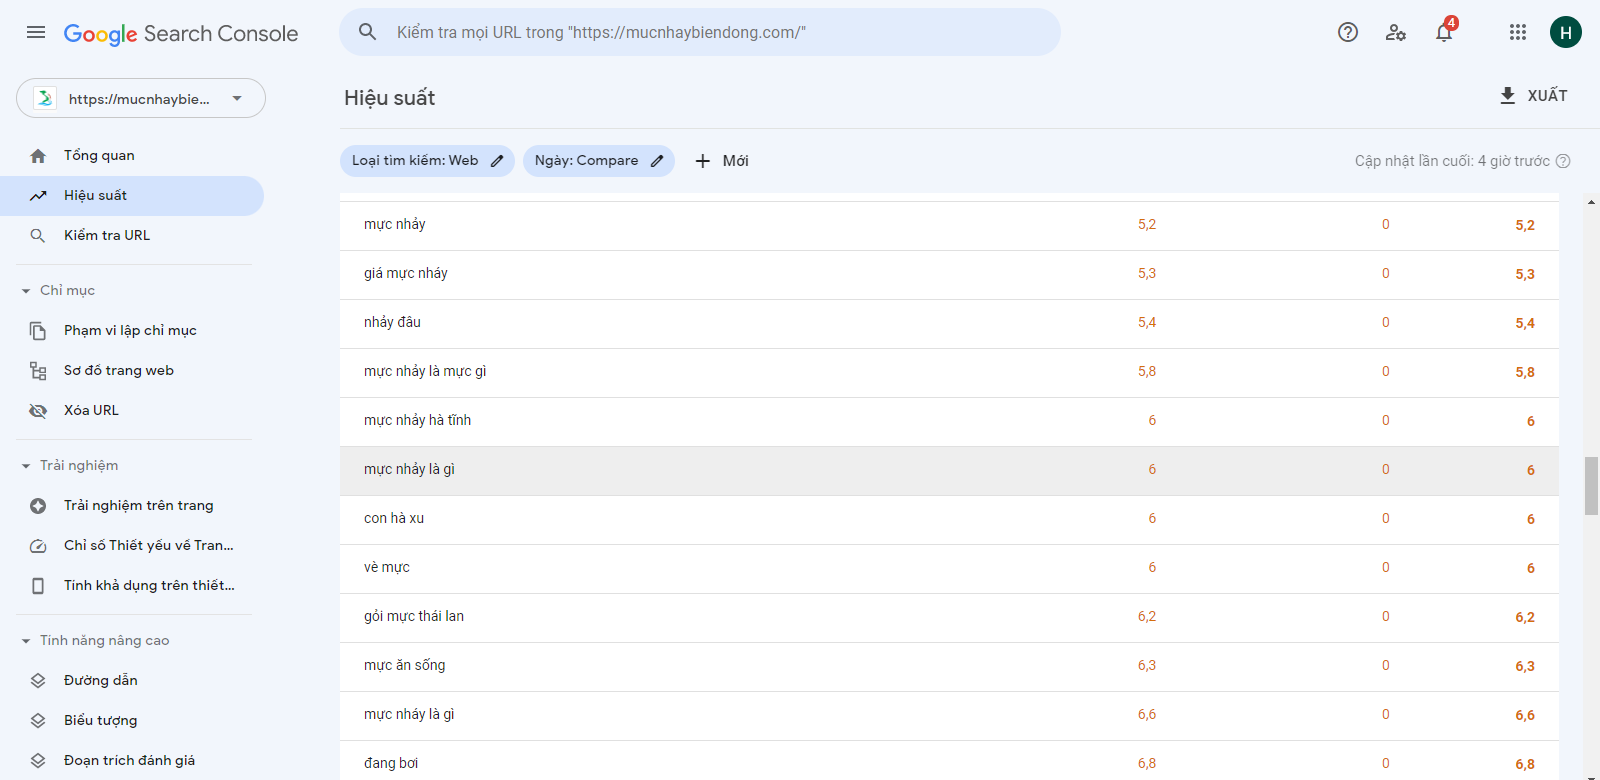The width and height of the screenshot is (1600, 780).
Task: Collapse the Trải nghiệm section
Action: pyautogui.click(x=26, y=466)
